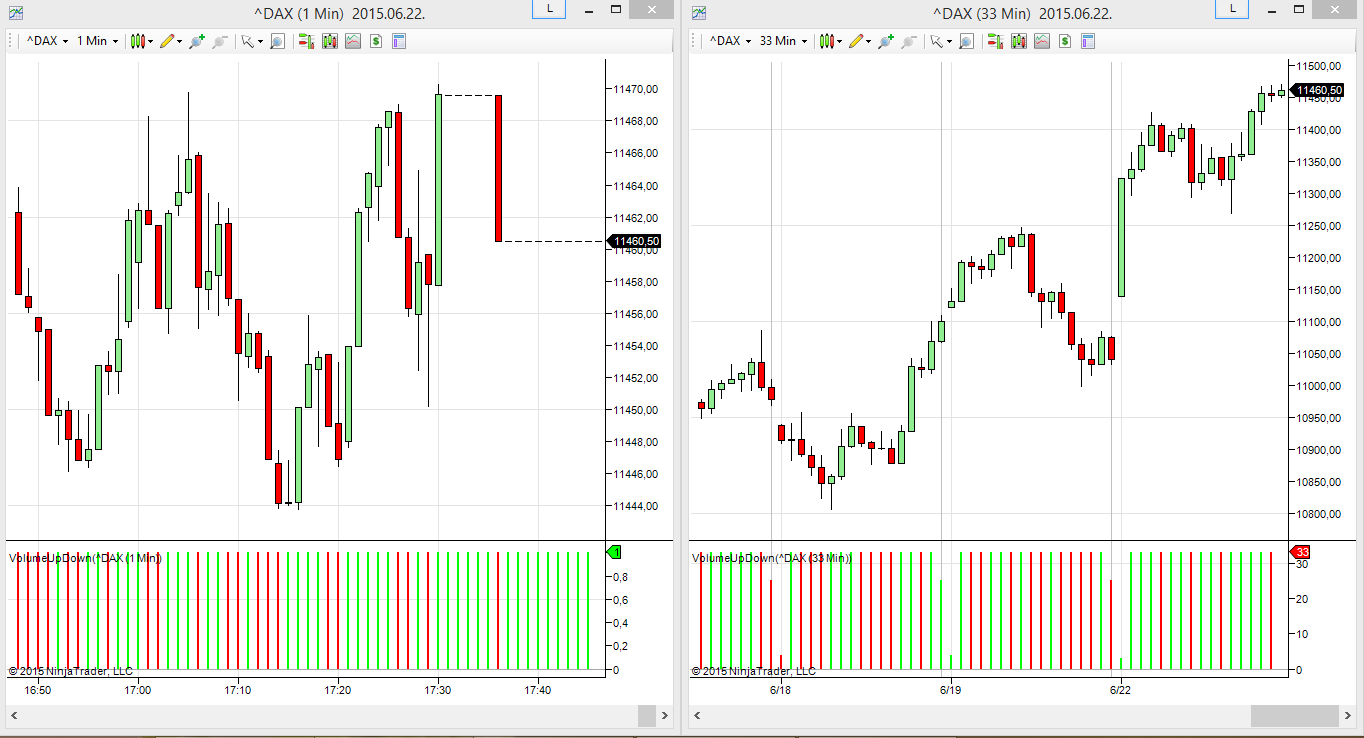Click the chart window icon of the 33 Min window
The image size is (1364, 738).
(x=699, y=12)
